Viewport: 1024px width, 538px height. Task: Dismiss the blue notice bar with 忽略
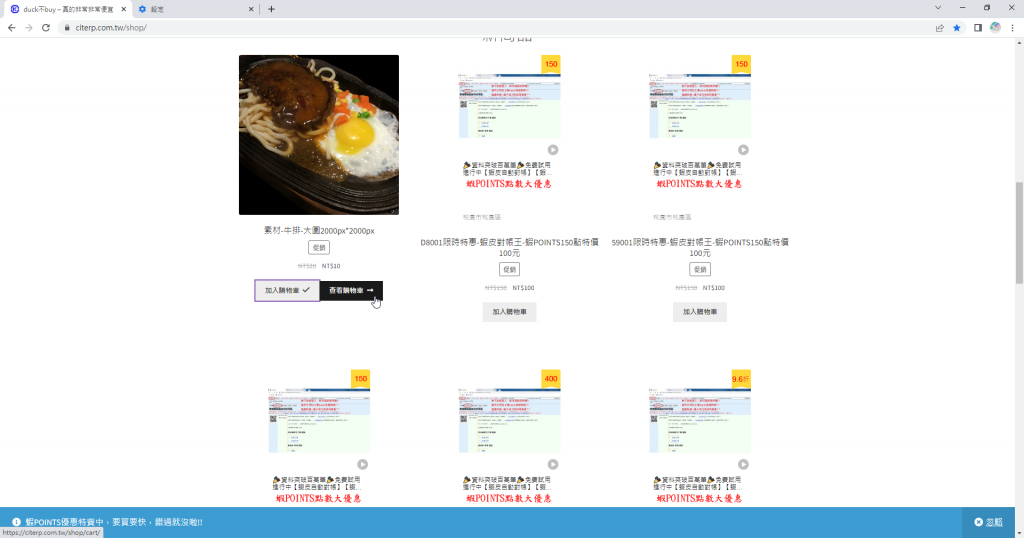click(989, 522)
